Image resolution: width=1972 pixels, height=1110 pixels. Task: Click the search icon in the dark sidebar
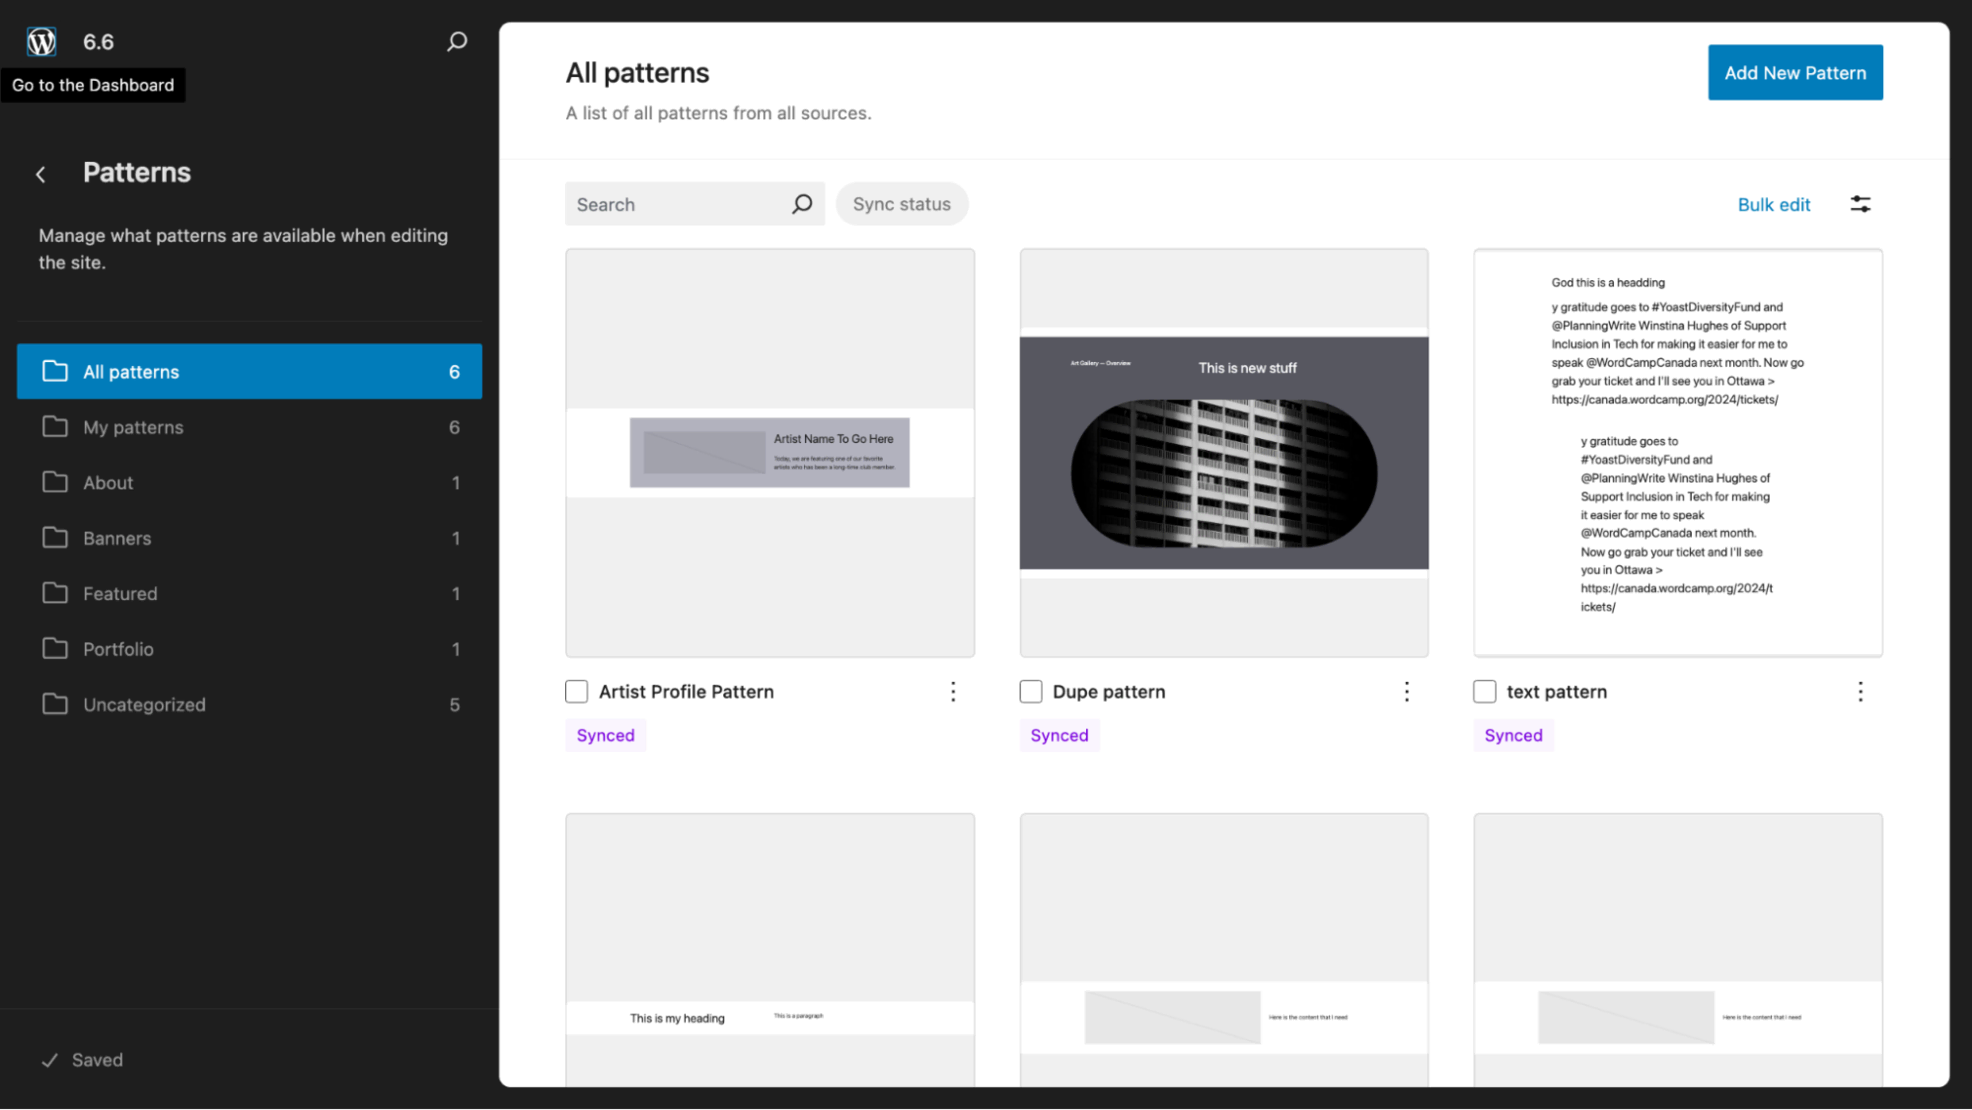click(456, 41)
